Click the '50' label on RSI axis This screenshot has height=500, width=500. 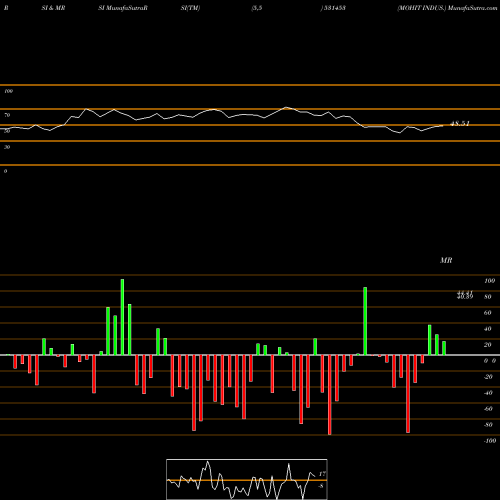[x=7, y=131]
